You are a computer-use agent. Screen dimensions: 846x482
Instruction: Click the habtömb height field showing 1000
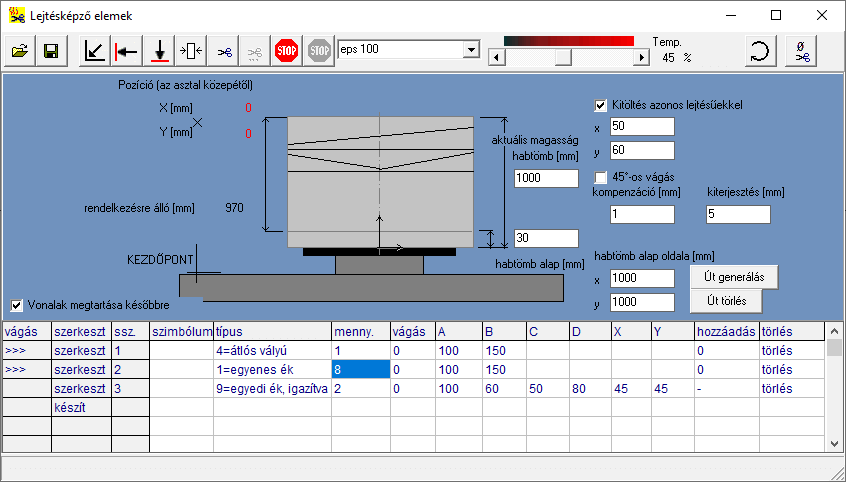(546, 178)
